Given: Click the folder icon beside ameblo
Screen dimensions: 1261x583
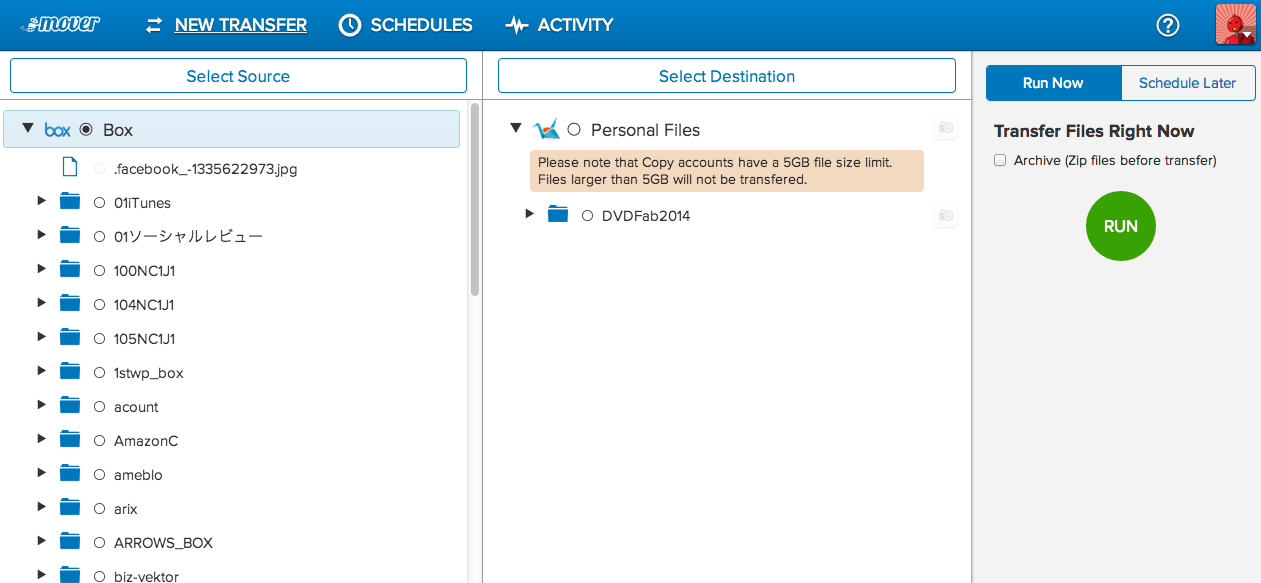Looking at the screenshot, I should pos(69,474).
